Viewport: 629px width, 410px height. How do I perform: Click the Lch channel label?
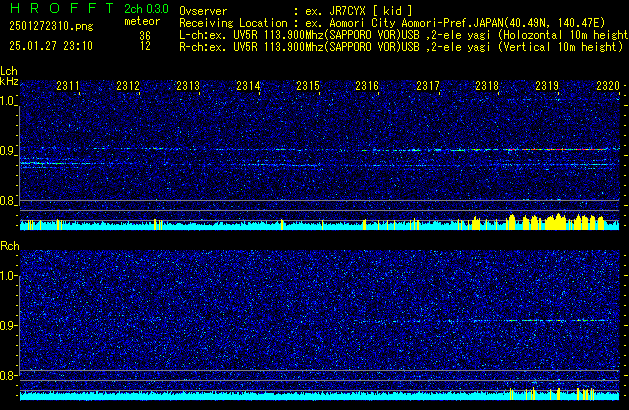click(9, 71)
